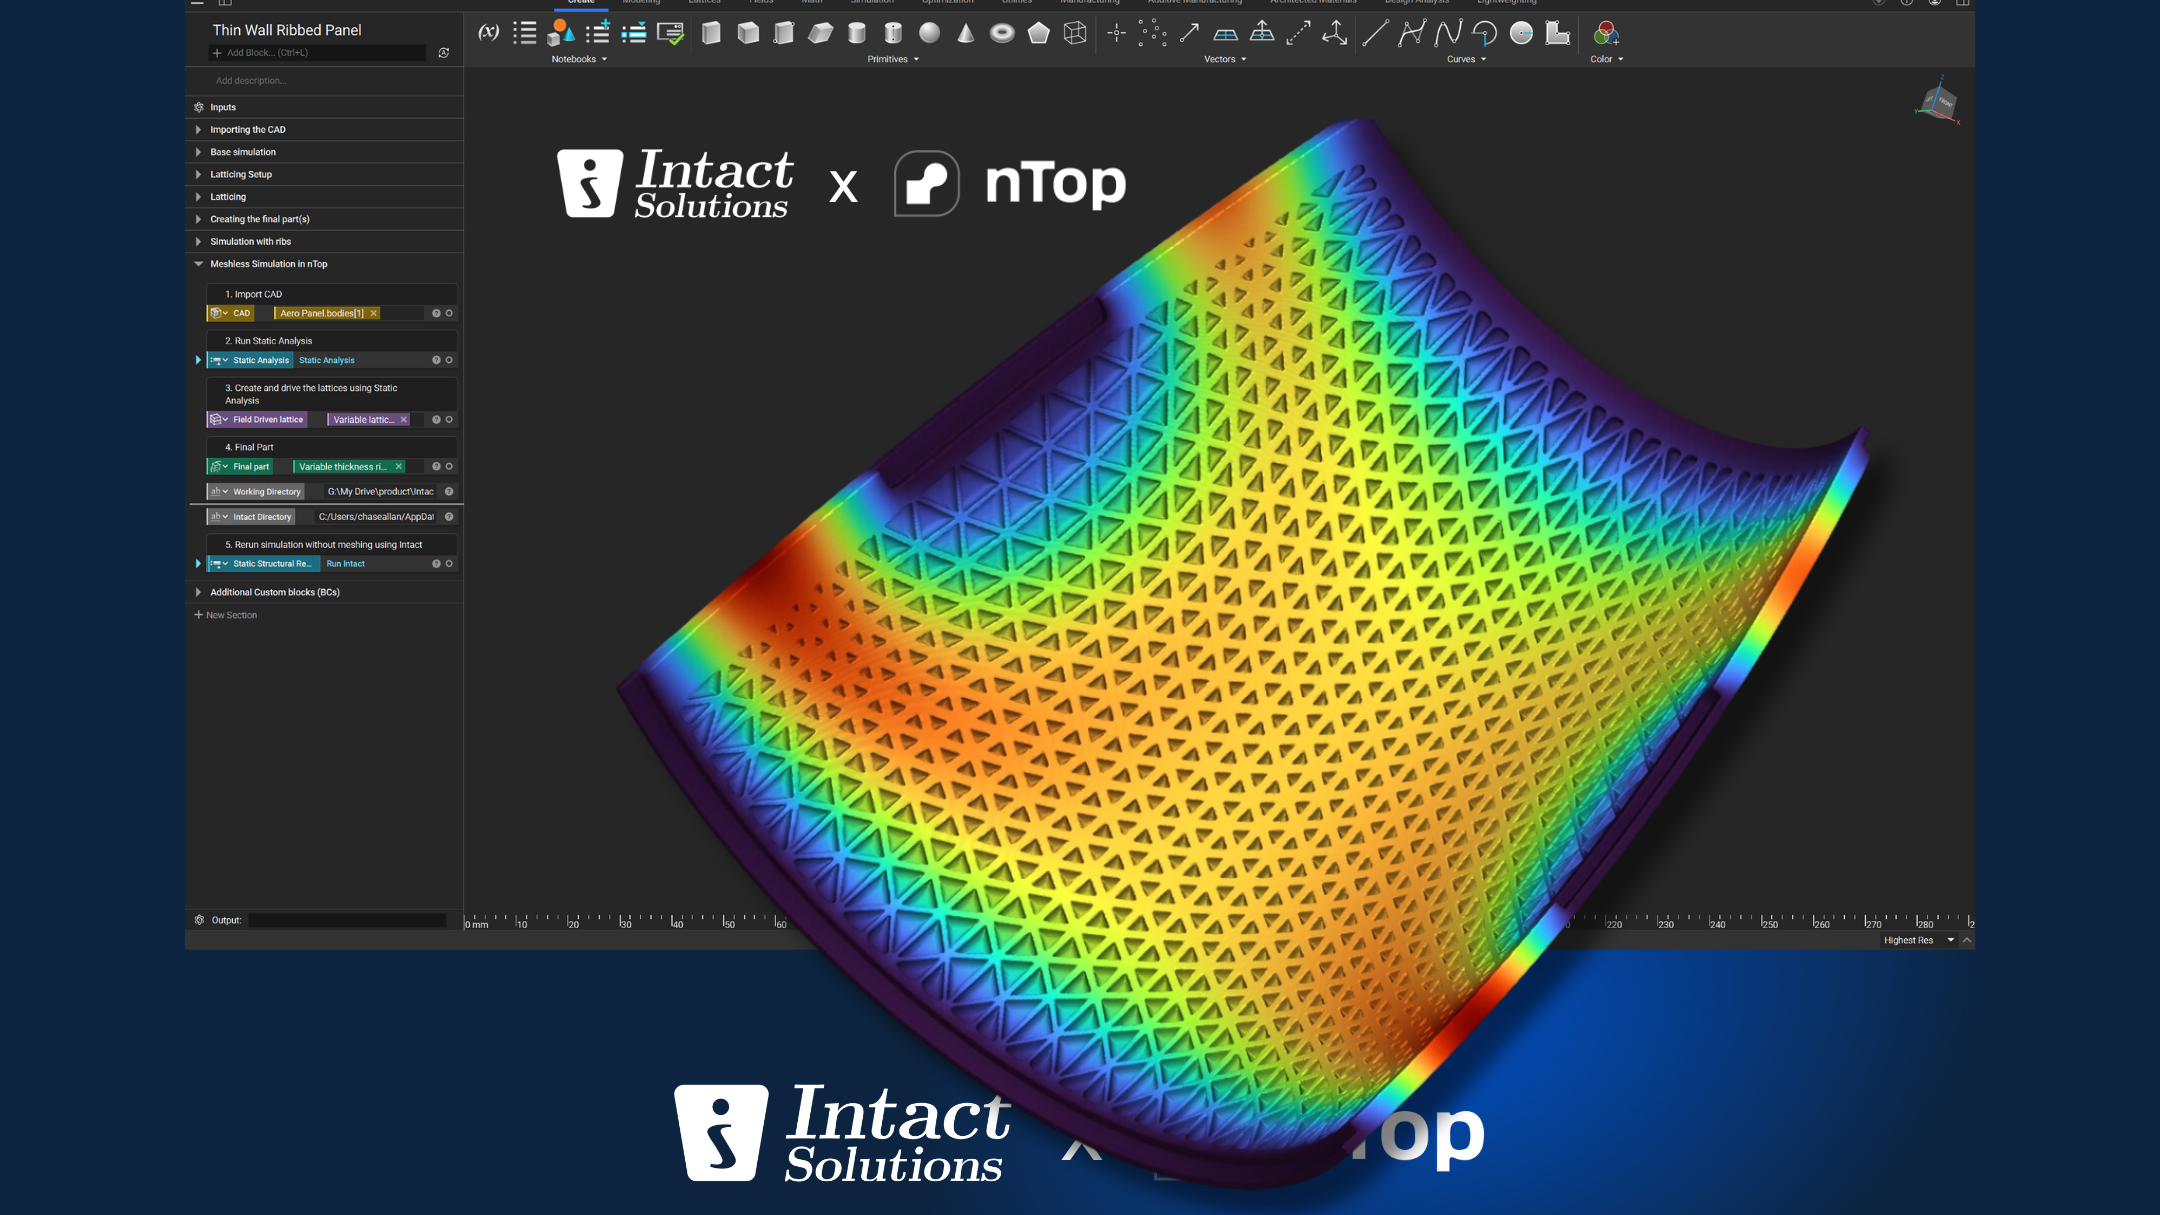Click the checklist notebook icon with green checkmark
Viewport: 2160px width, 1215px height.
[x=670, y=33]
